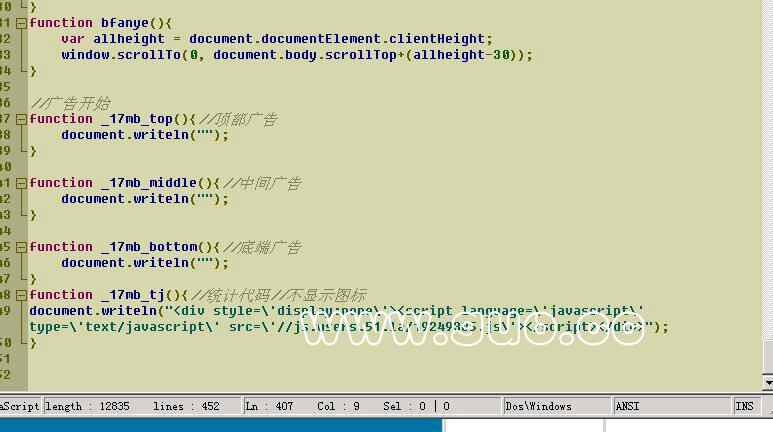
Task: Click the '//广告开始' comment line
Action: [x=70, y=103]
